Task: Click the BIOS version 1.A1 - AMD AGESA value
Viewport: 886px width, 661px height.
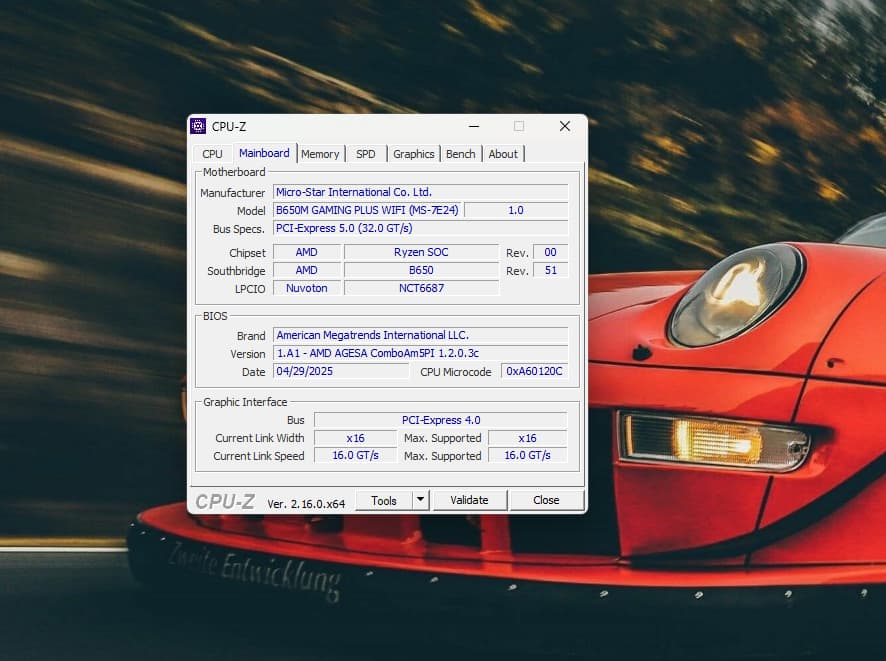Action: point(420,353)
